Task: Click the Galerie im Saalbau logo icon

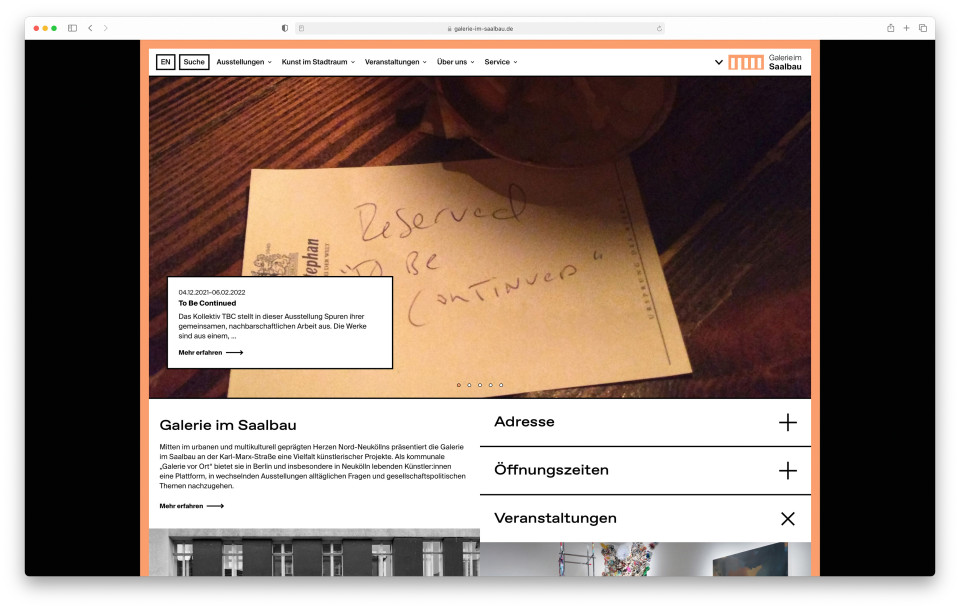Action: tap(746, 61)
